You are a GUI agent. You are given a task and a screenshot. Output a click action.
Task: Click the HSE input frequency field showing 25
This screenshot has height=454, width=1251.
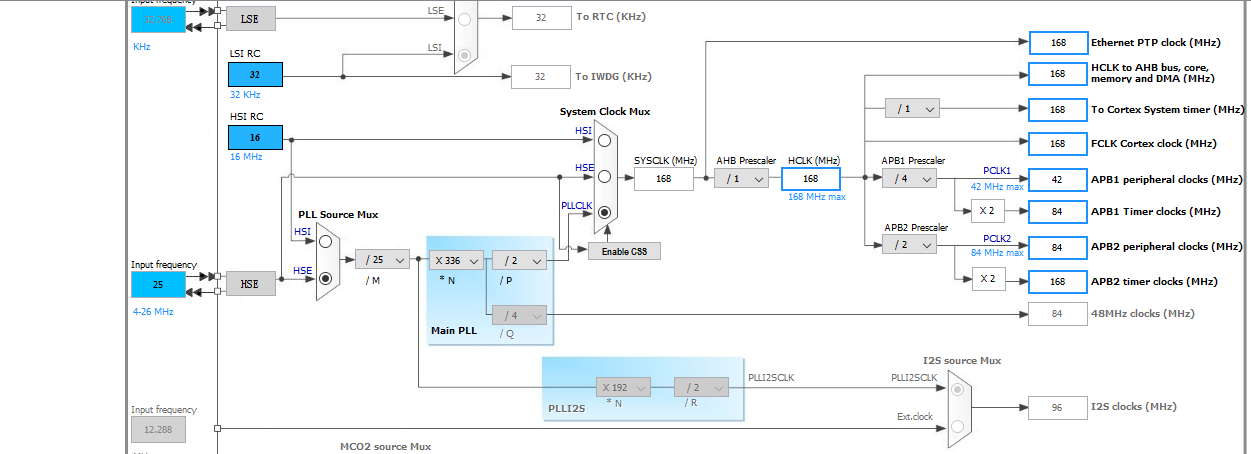158,284
